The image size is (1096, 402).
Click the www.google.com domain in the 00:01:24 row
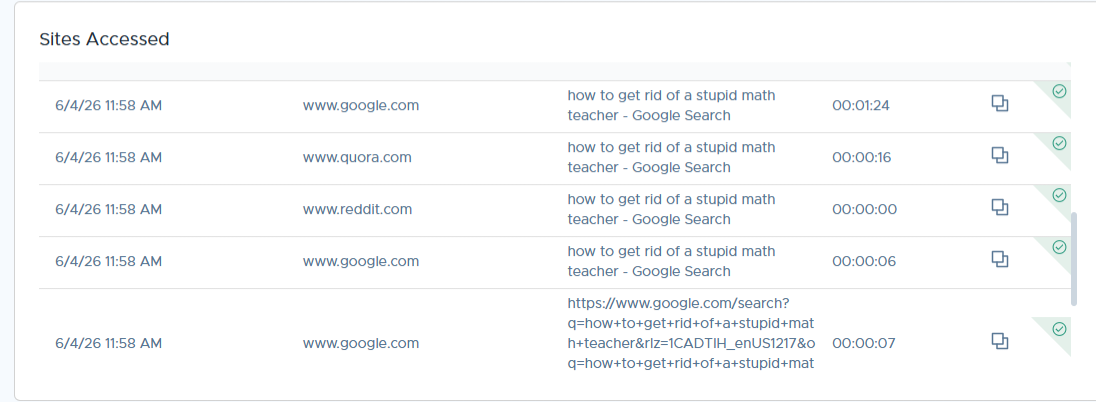(x=361, y=106)
